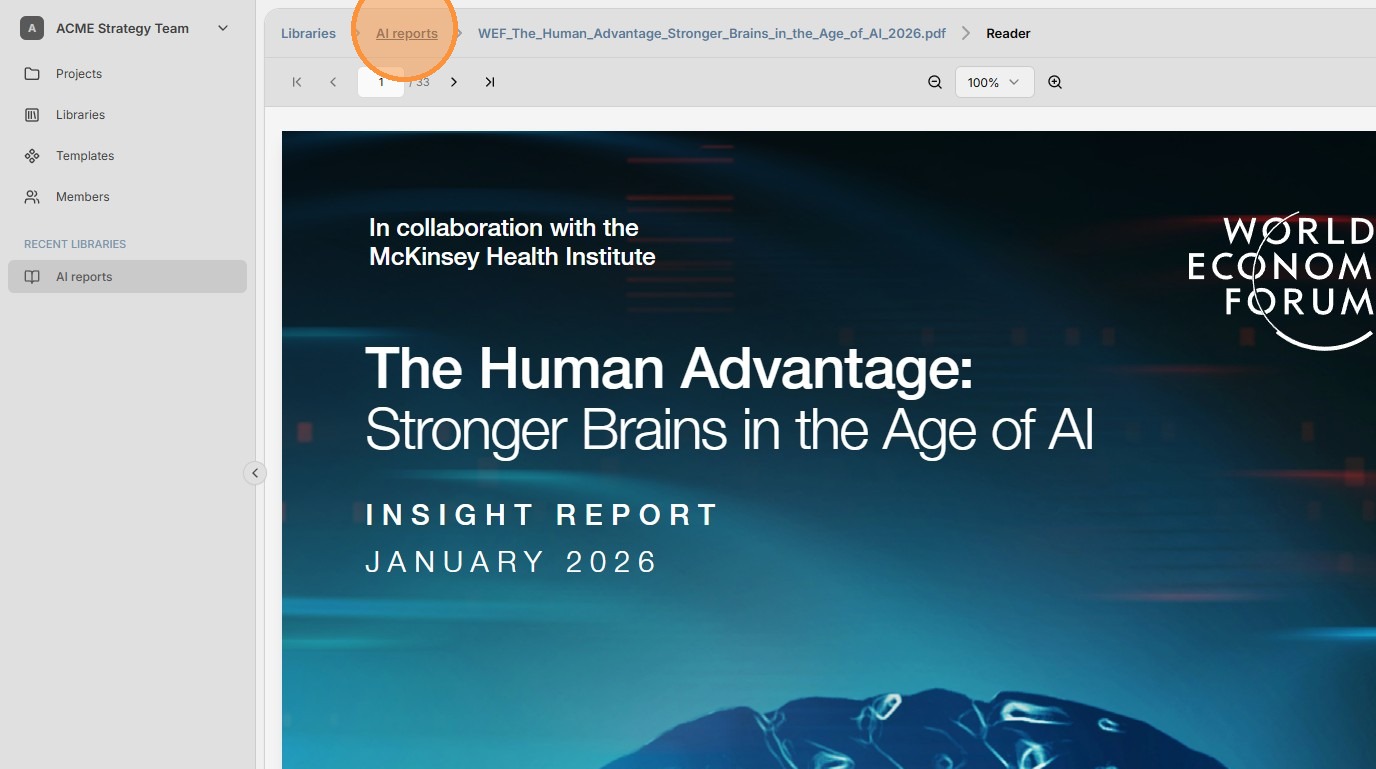Go to Libraries in the sidebar
Screen dimensions: 1376x769
[127, 115]
